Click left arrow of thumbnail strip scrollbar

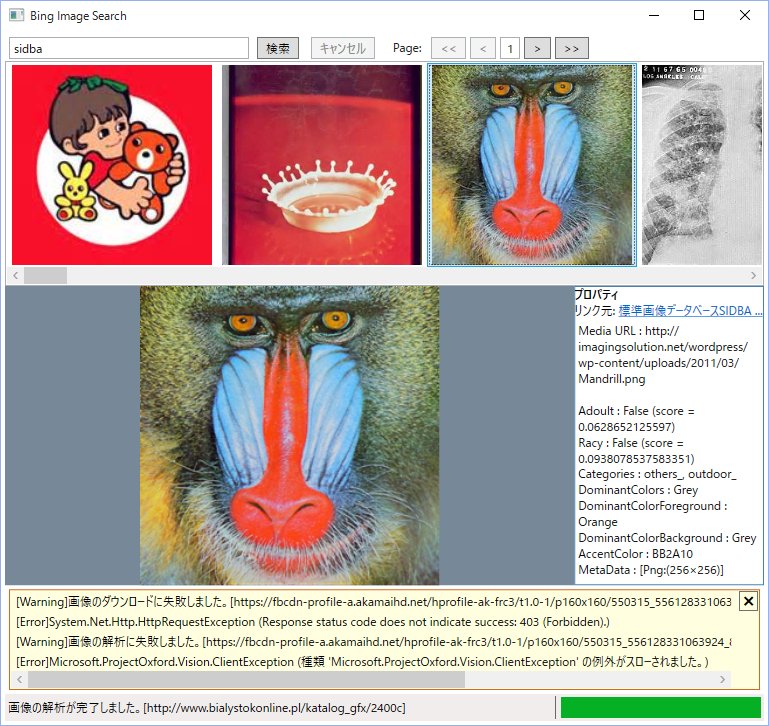(16, 275)
